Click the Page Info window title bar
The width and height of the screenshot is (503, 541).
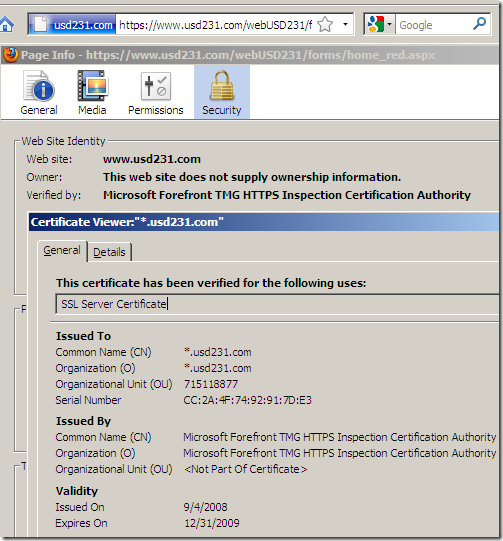tap(250, 55)
